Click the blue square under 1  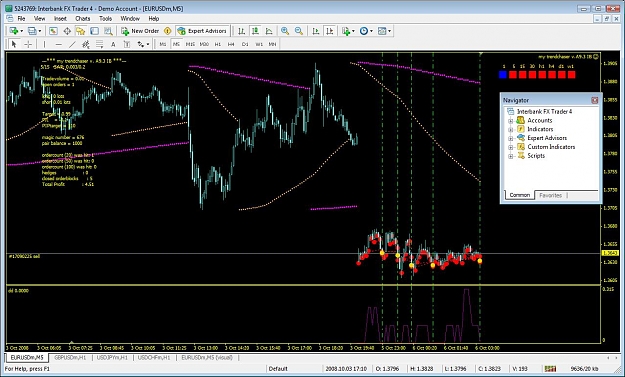pos(503,75)
